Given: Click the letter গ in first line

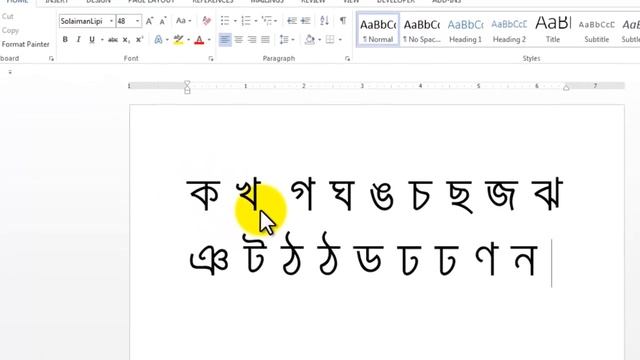Looking at the screenshot, I should pyautogui.click(x=304, y=195).
